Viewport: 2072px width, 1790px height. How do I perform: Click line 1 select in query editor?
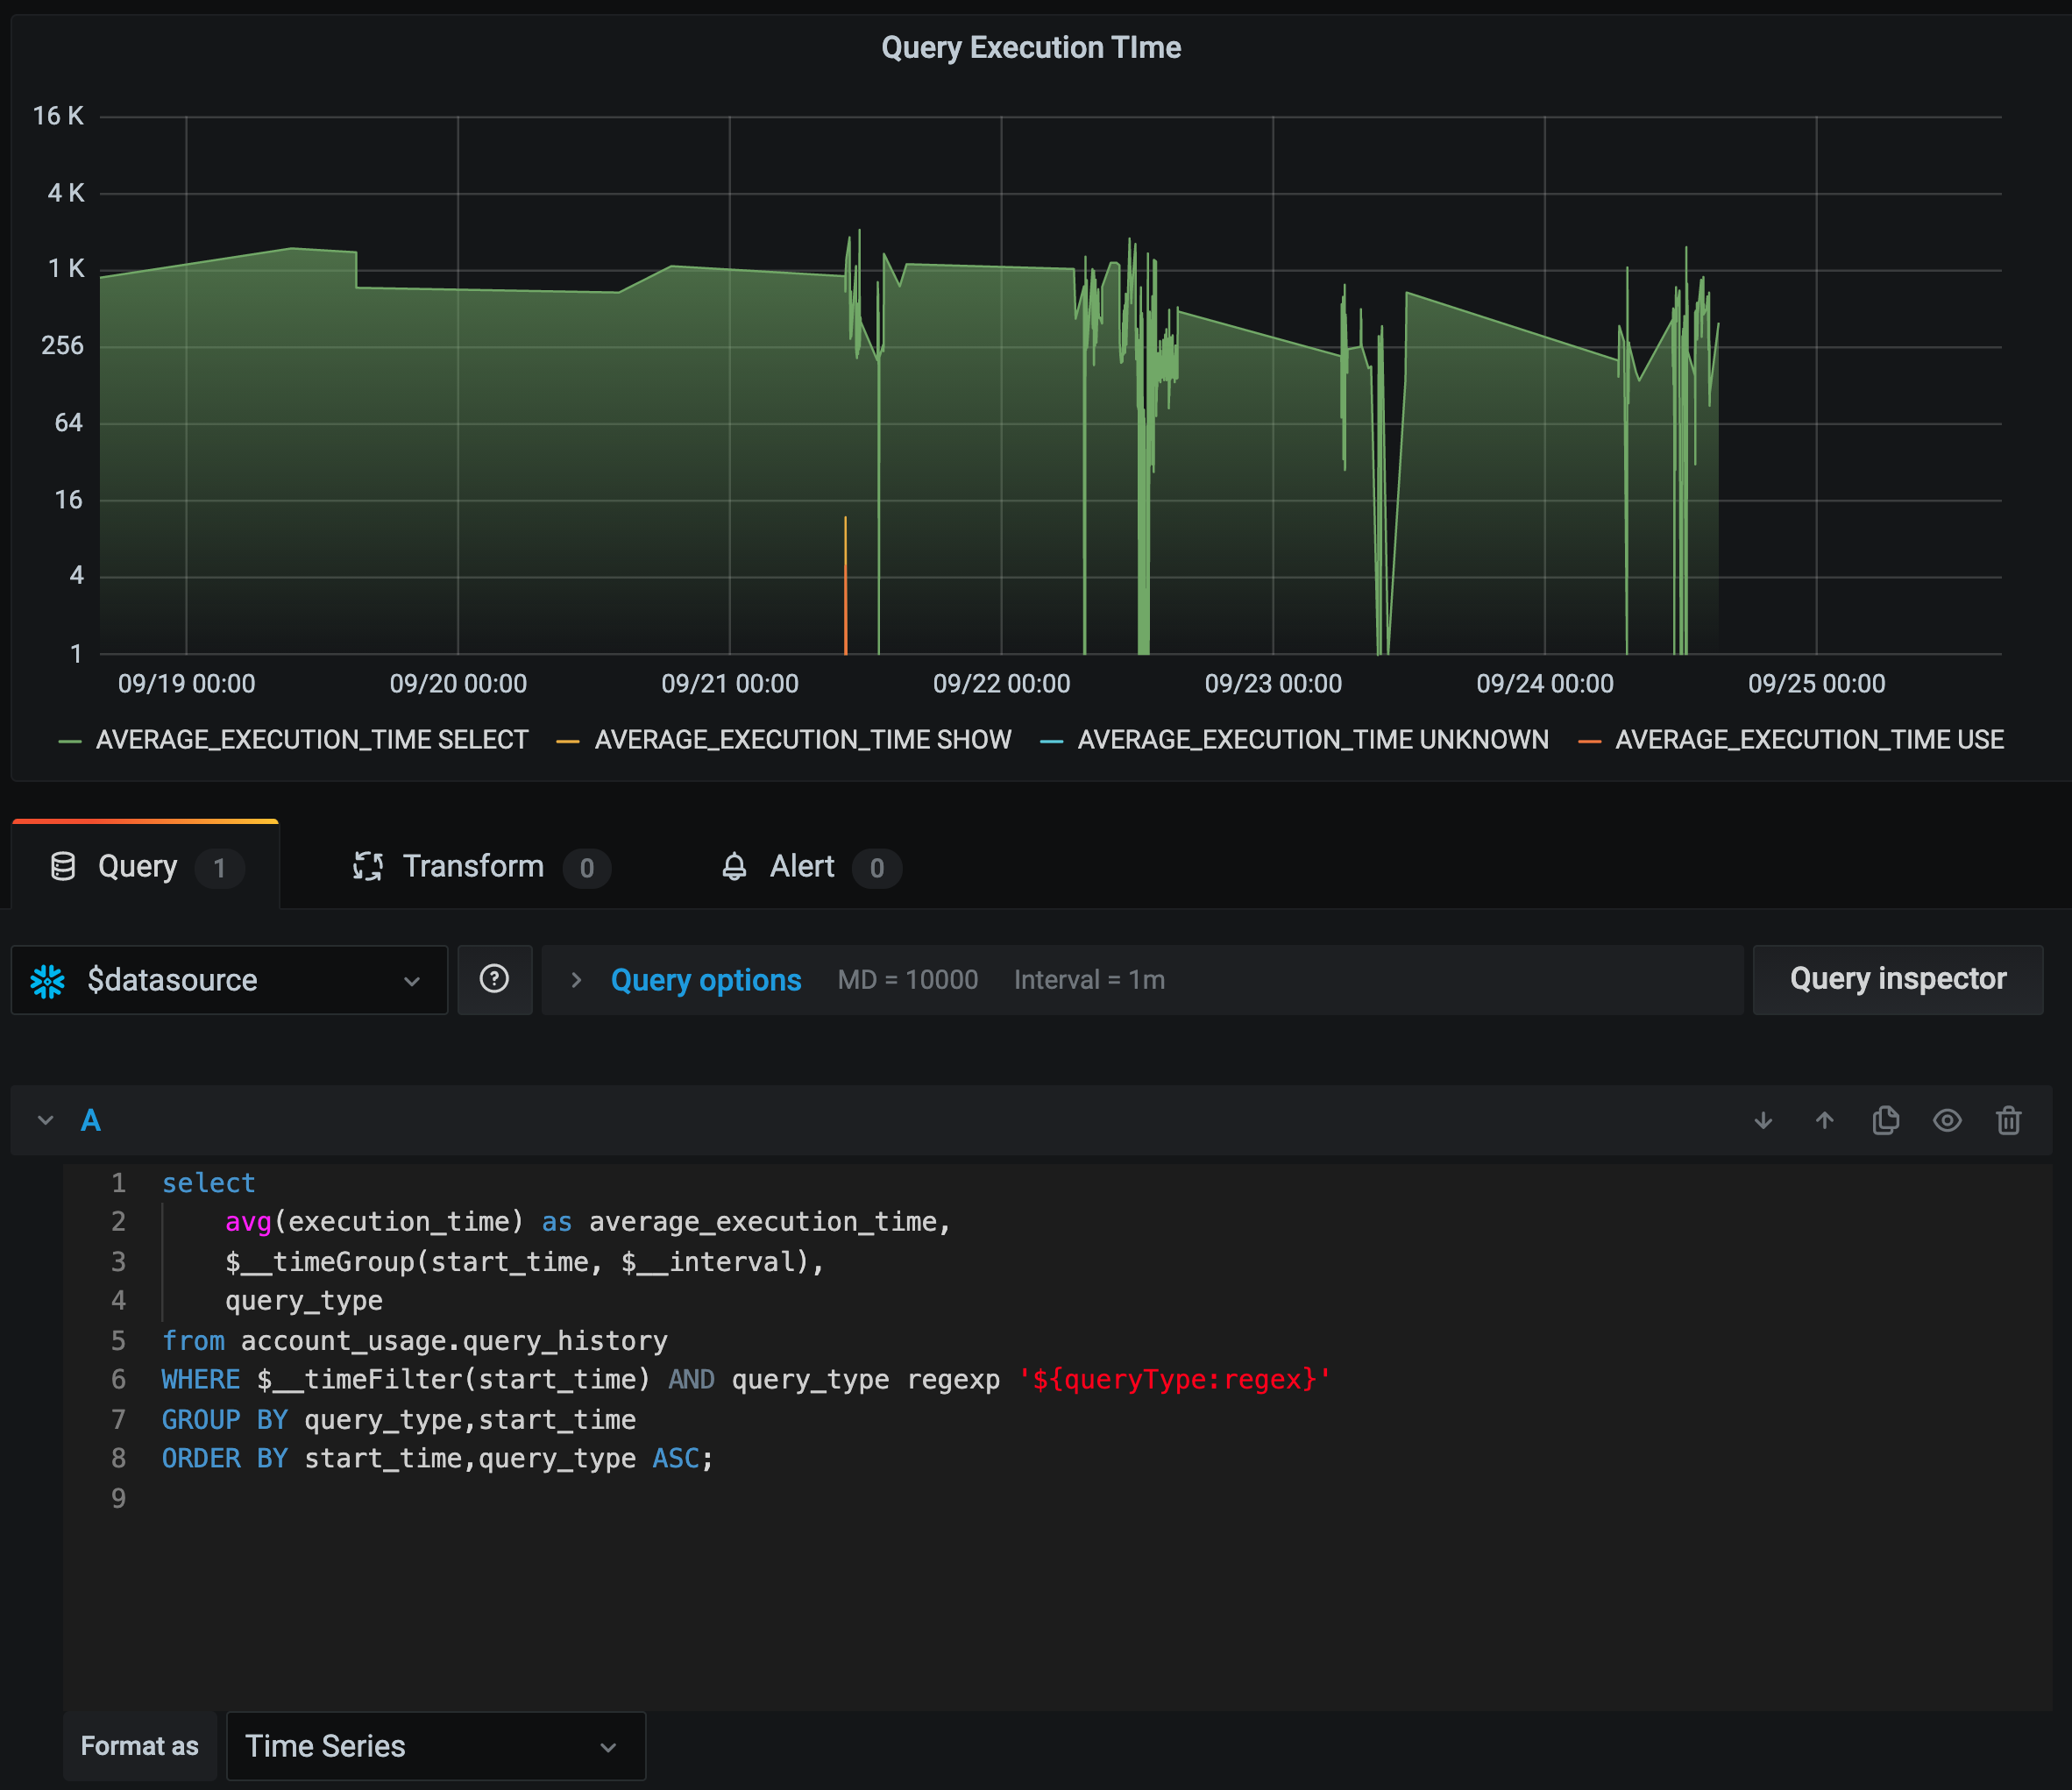pos(208,1183)
